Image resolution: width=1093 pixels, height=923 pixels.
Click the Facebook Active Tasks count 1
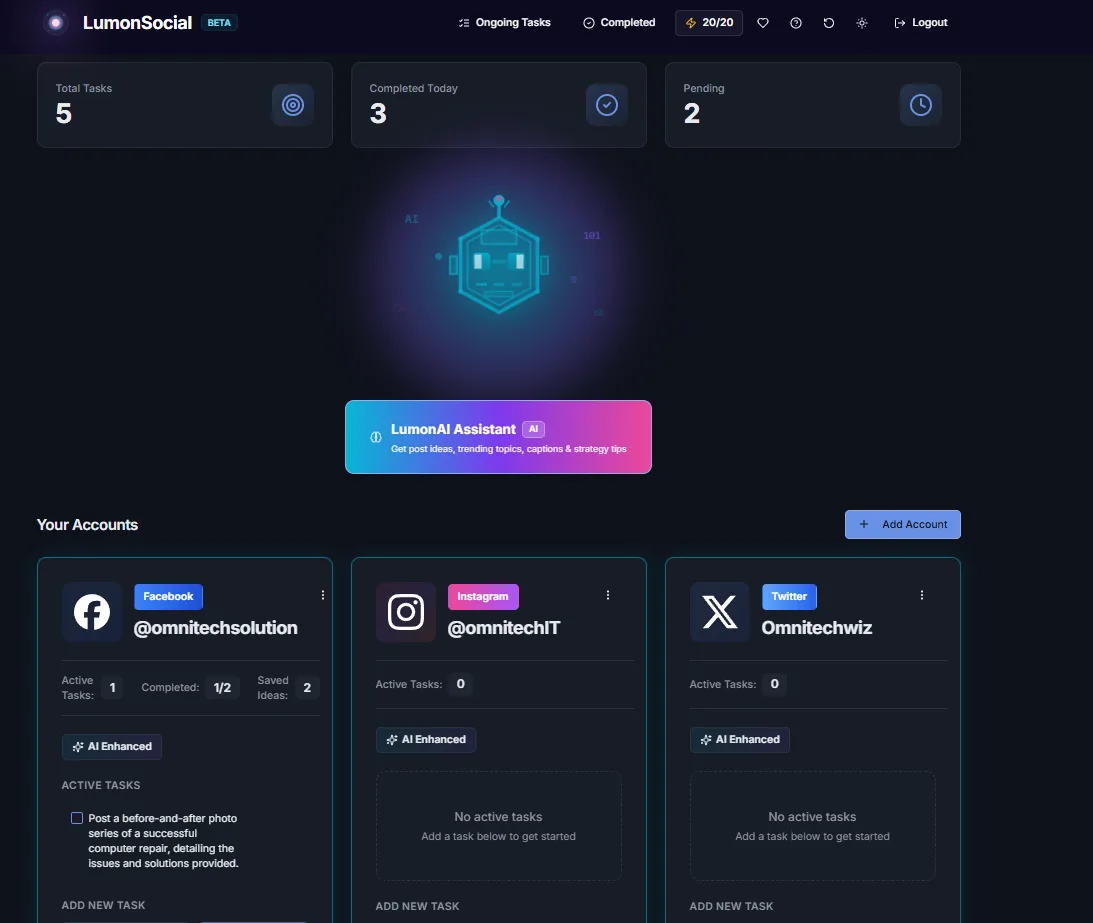pyautogui.click(x=112, y=688)
